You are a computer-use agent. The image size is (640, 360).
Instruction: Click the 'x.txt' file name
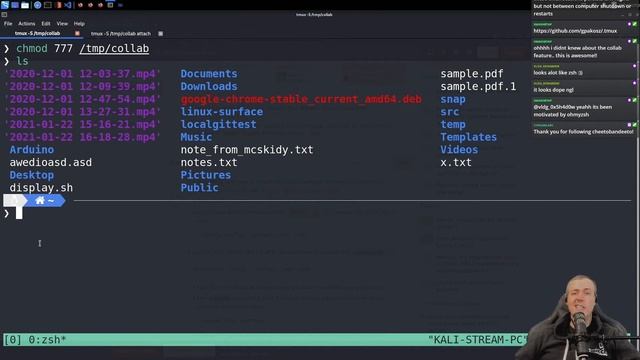pos(456,162)
